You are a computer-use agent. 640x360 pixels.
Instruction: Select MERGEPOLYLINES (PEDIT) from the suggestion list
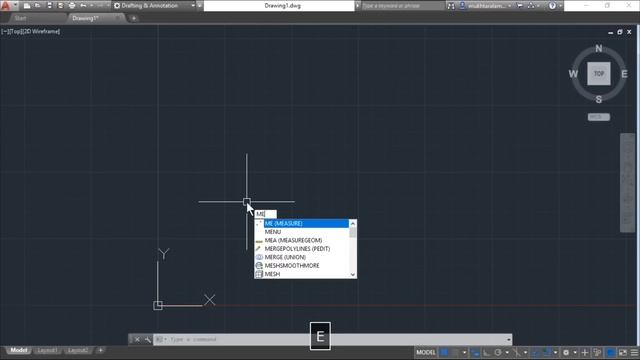(302, 249)
